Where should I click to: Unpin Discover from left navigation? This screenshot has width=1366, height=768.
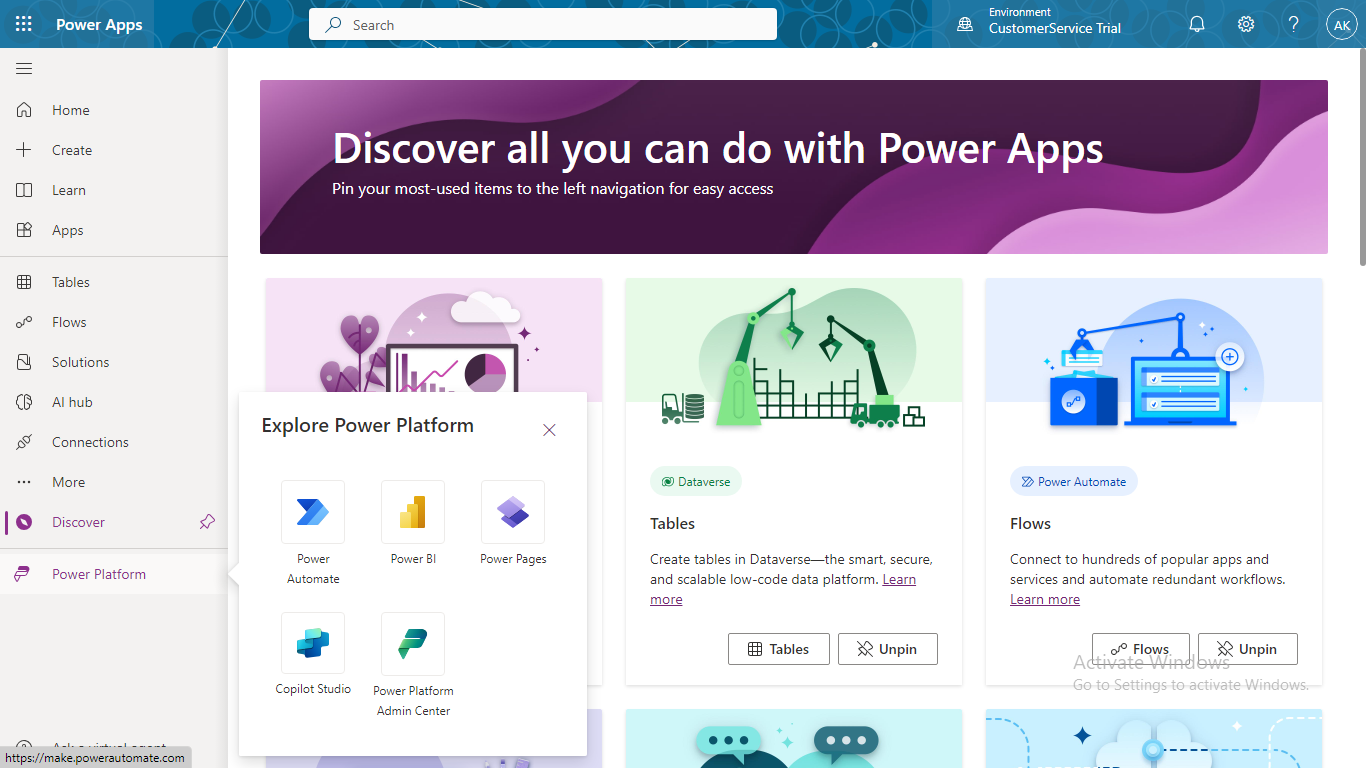[x=207, y=522]
